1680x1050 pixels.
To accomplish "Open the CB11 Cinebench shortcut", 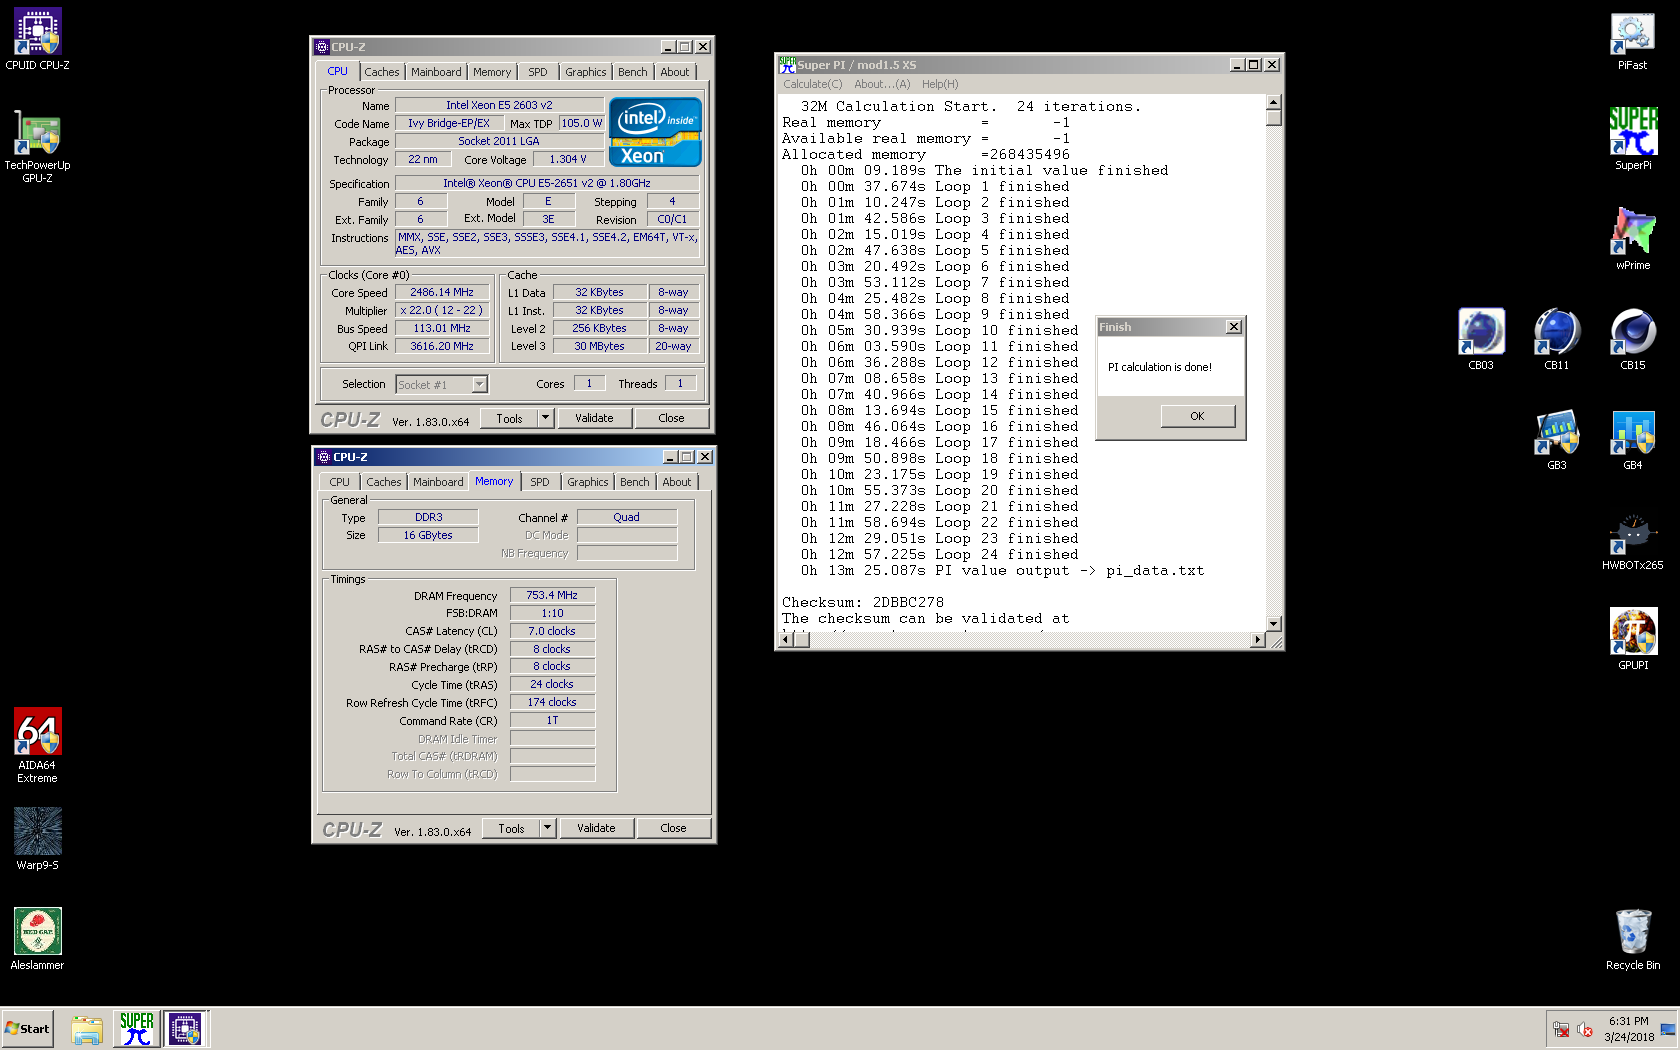I will tap(1556, 339).
